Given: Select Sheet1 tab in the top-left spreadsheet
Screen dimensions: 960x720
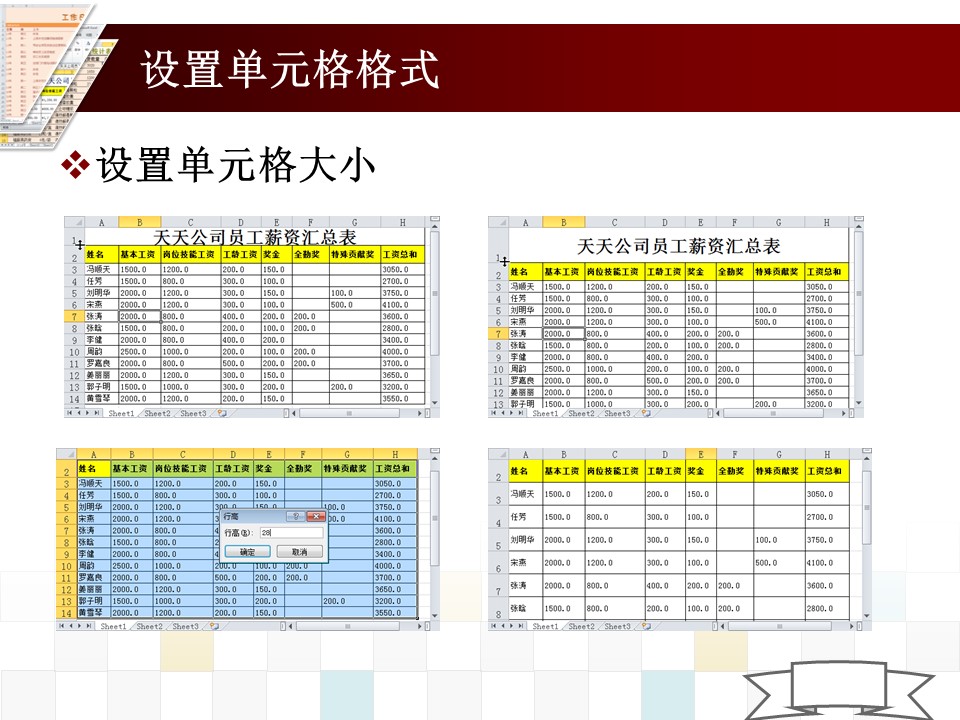Looking at the screenshot, I should coord(121,413).
